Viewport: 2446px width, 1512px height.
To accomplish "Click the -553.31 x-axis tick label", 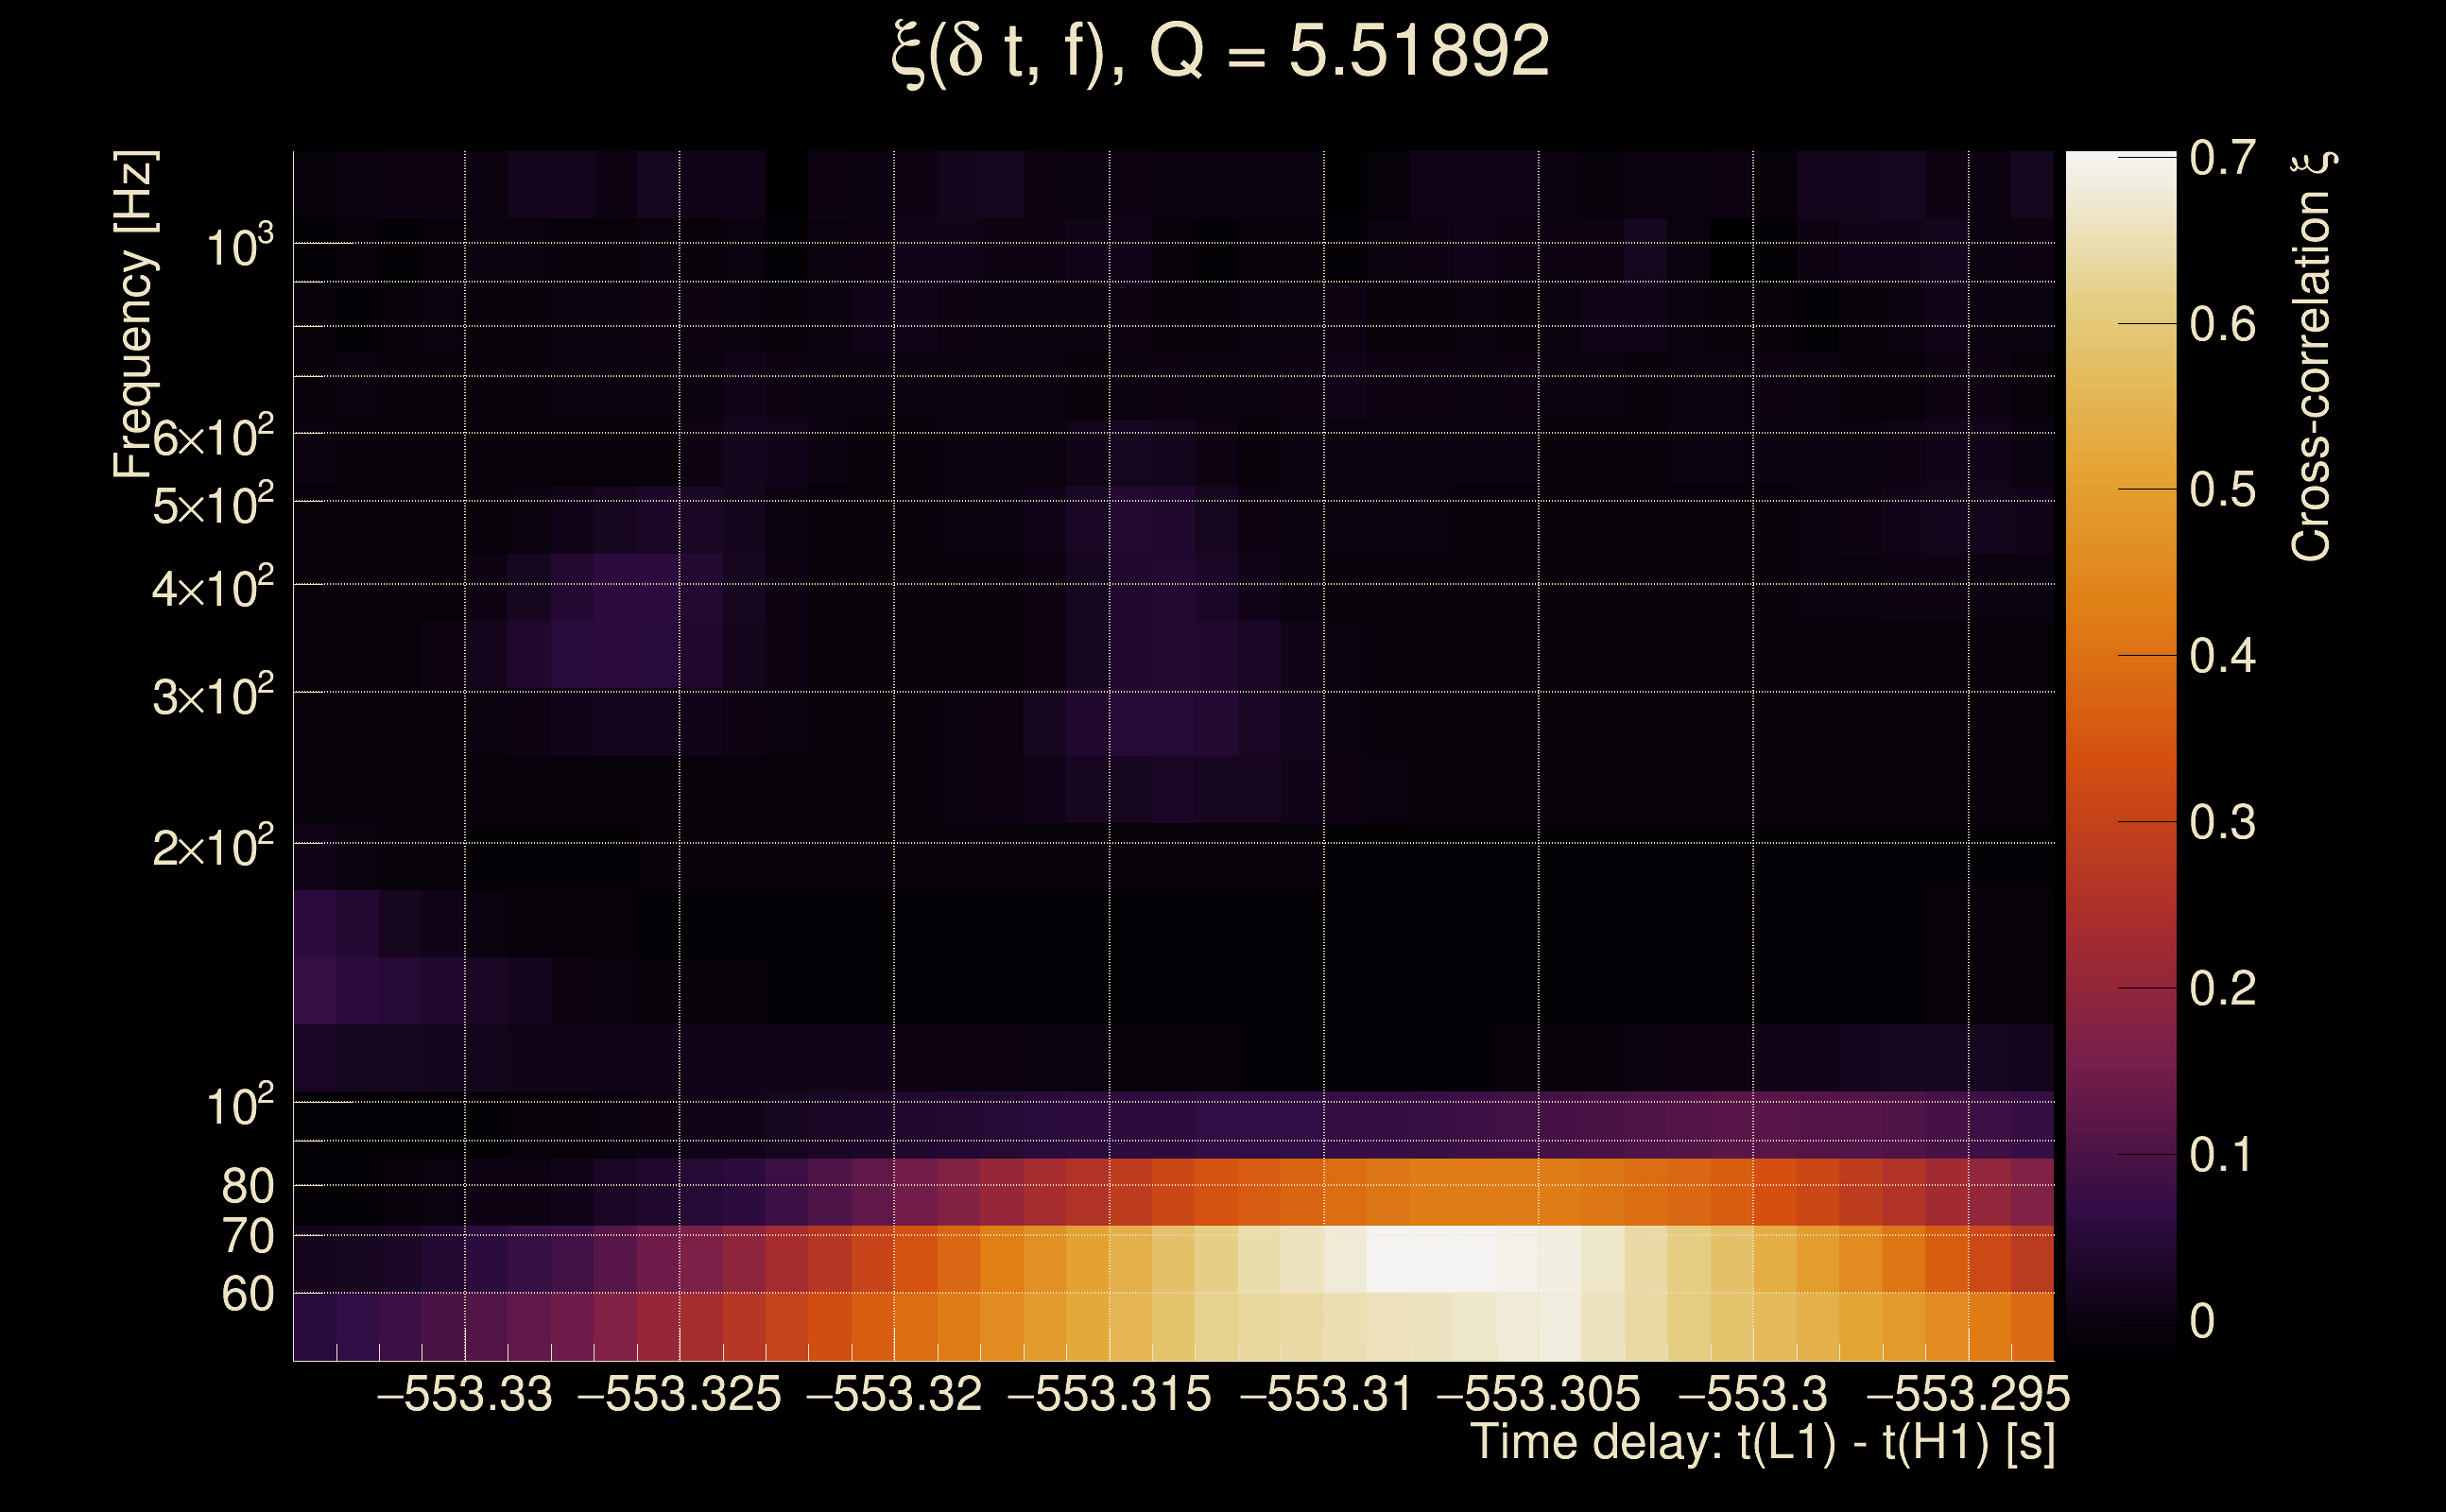I will coord(1326,1395).
